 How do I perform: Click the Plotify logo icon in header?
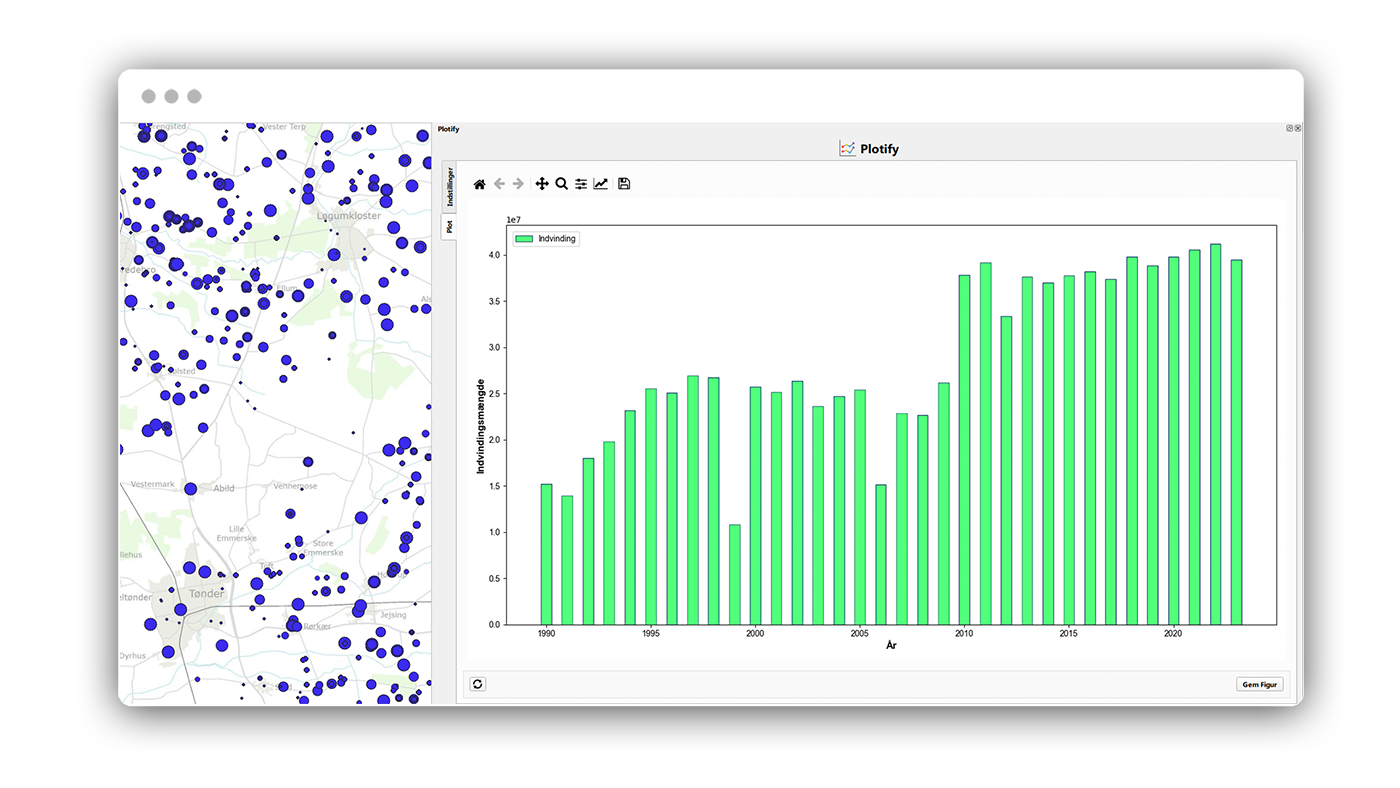click(x=847, y=149)
